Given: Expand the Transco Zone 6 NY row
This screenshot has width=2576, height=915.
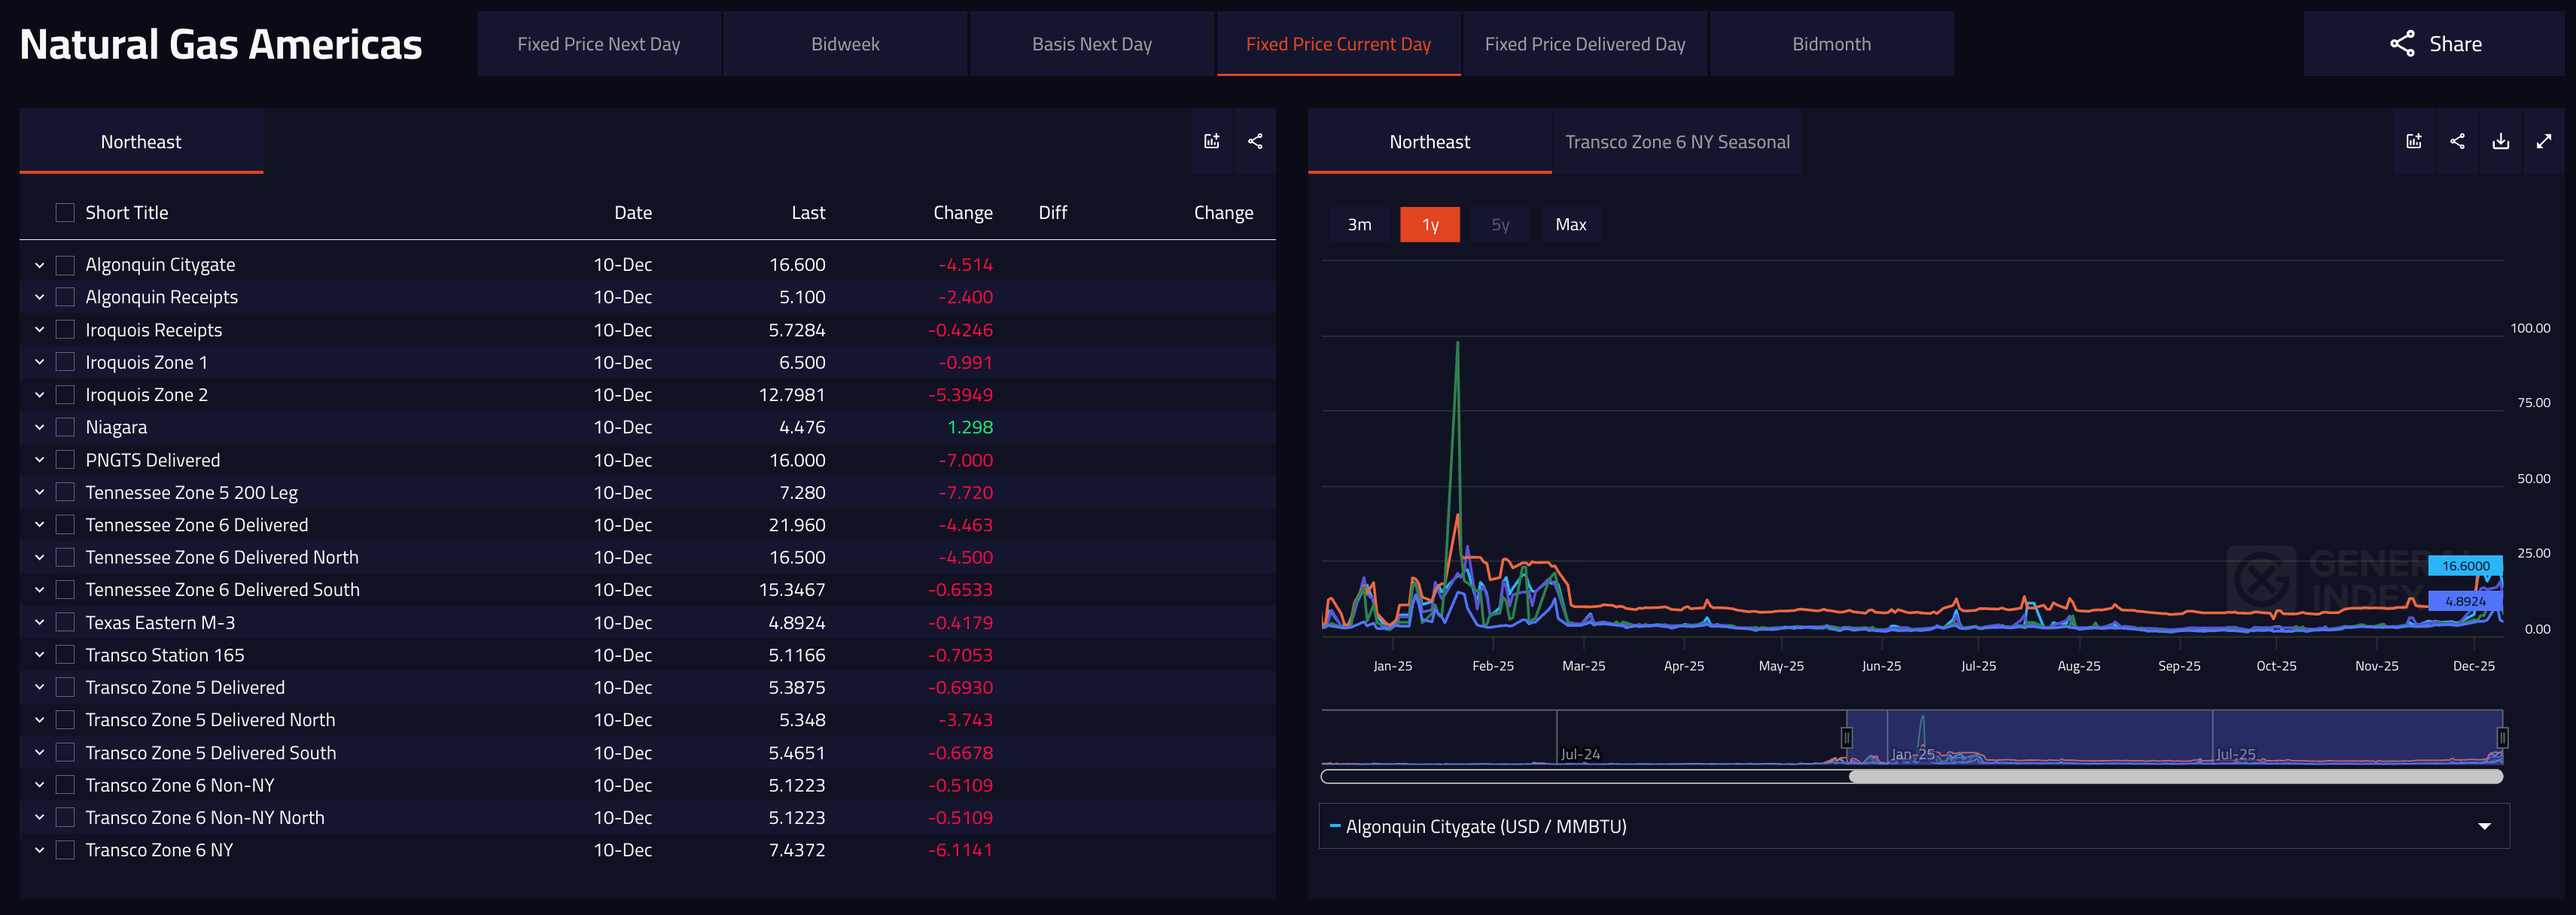Looking at the screenshot, I should pyautogui.click(x=39, y=850).
